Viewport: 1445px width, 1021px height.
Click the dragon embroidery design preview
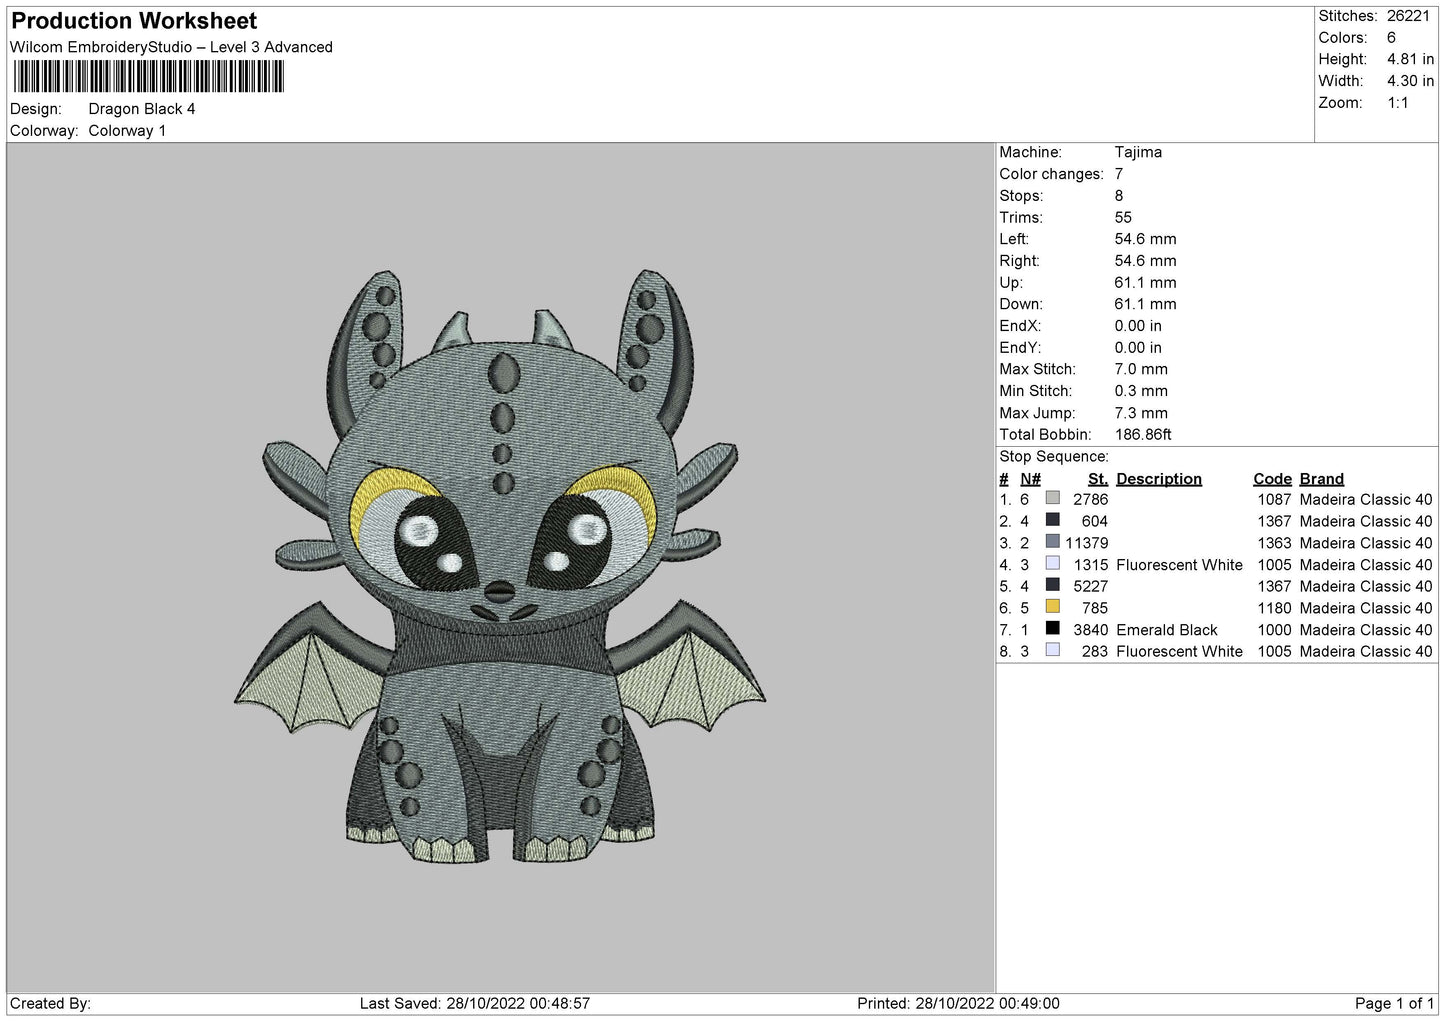500,567
